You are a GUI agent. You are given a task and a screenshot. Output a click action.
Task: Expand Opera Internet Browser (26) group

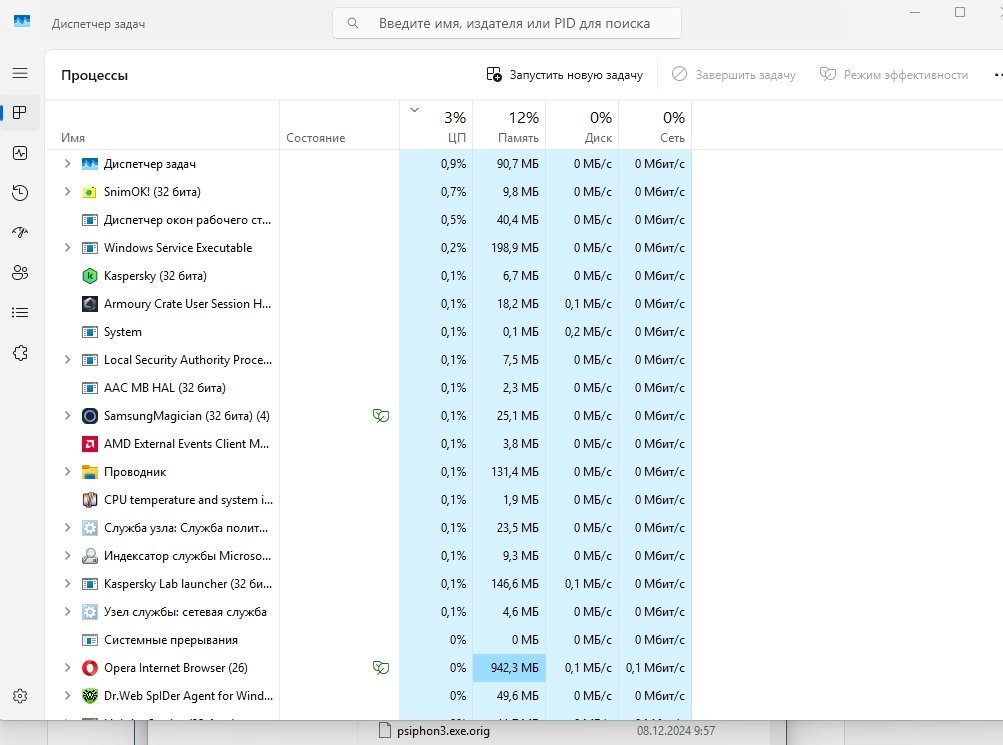[x=67, y=668]
